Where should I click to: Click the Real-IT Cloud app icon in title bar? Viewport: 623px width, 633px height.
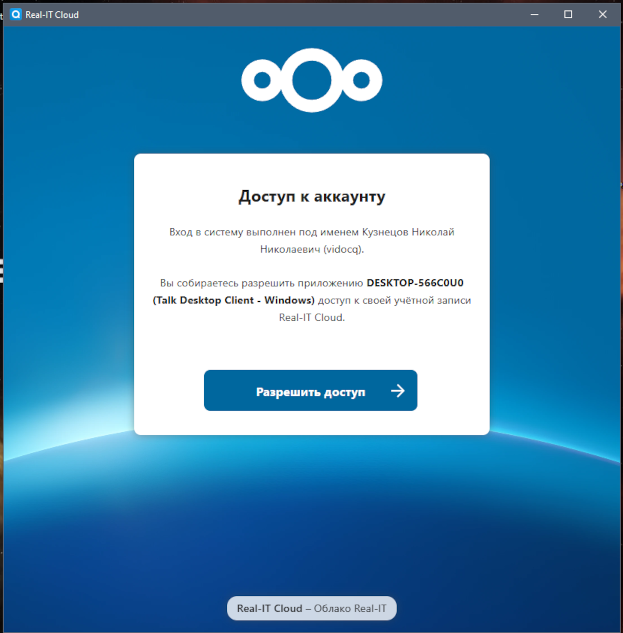coord(16,15)
